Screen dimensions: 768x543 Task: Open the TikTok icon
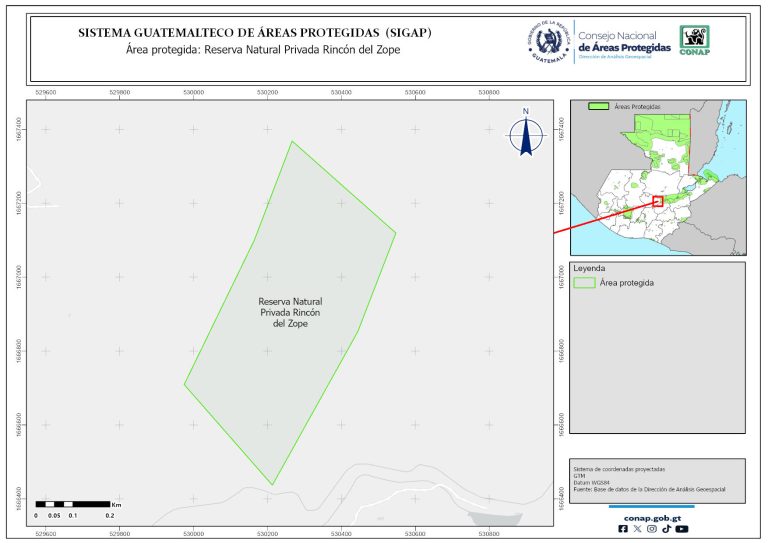point(666,529)
